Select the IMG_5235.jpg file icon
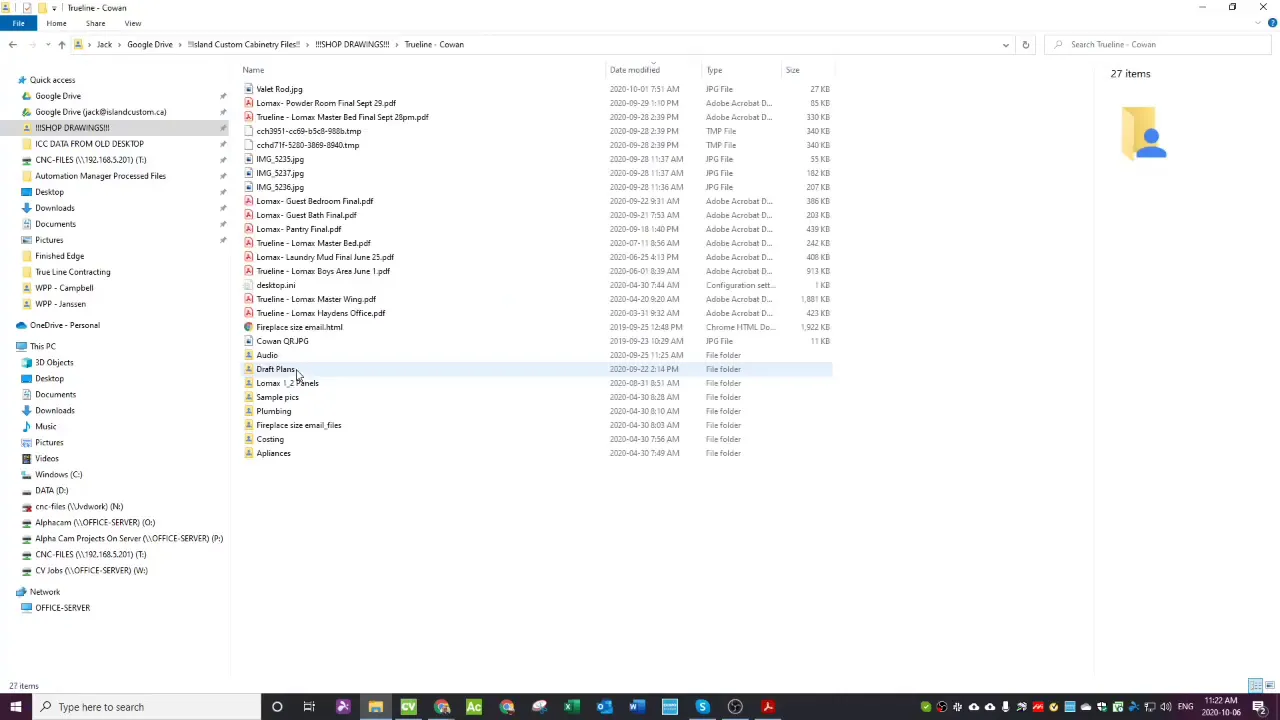 (249, 159)
